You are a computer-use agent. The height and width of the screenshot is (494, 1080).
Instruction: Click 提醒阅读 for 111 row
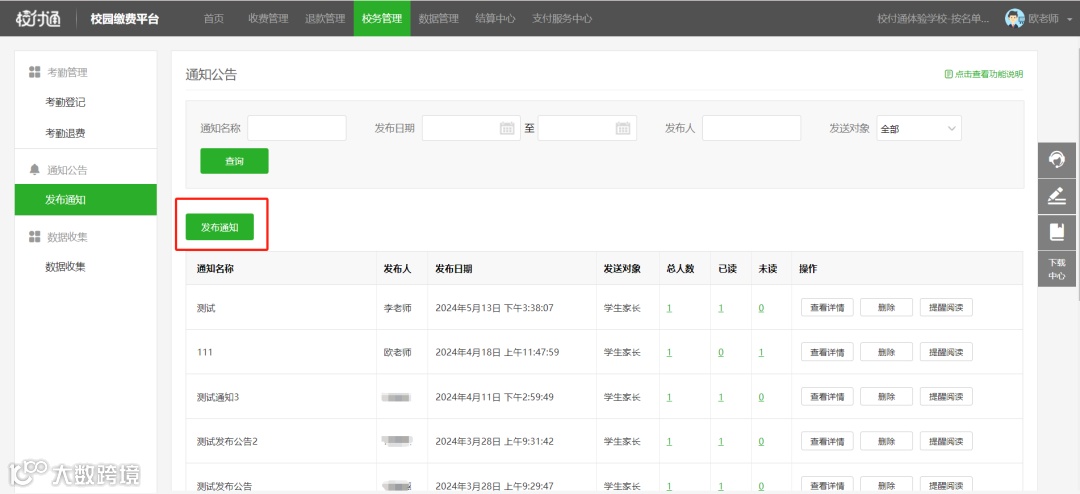point(946,351)
